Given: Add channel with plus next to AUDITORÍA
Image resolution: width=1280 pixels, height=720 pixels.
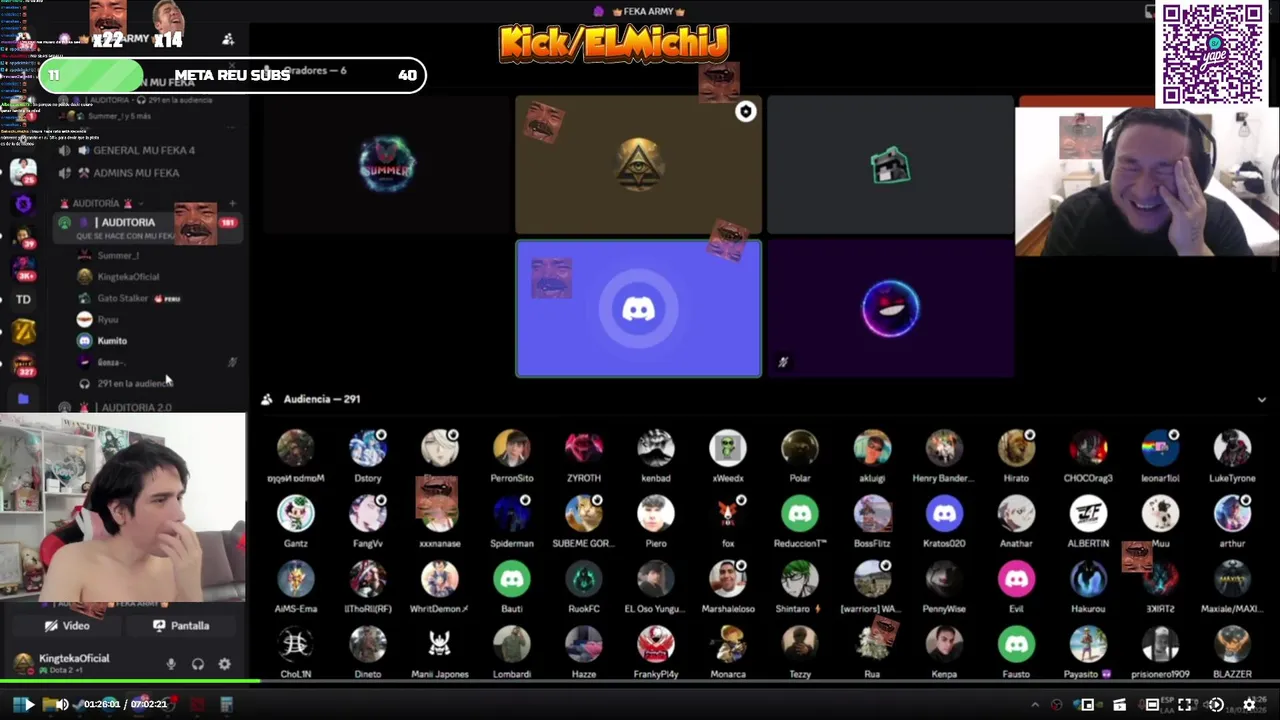Looking at the screenshot, I should pyautogui.click(x=232, y=203).
